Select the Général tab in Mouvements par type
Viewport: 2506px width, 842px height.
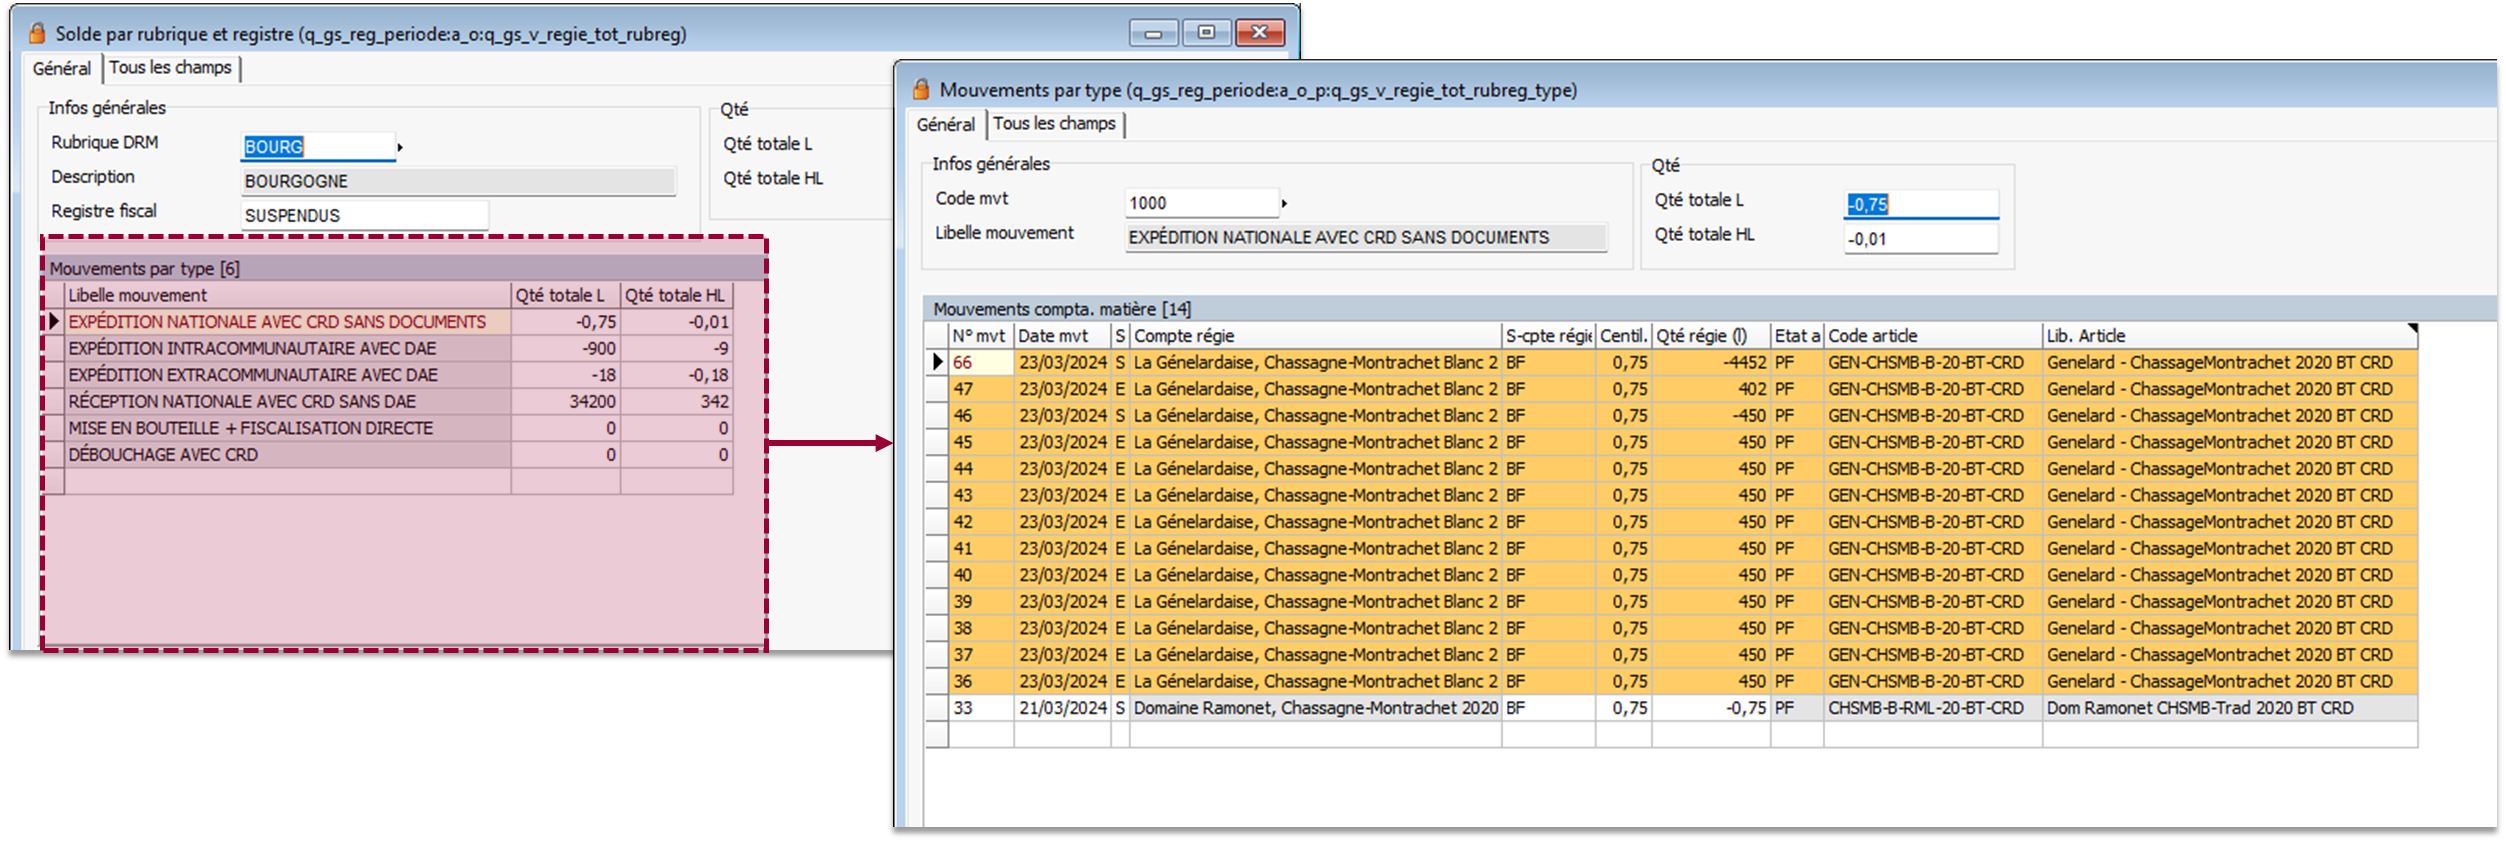(945, 124)
